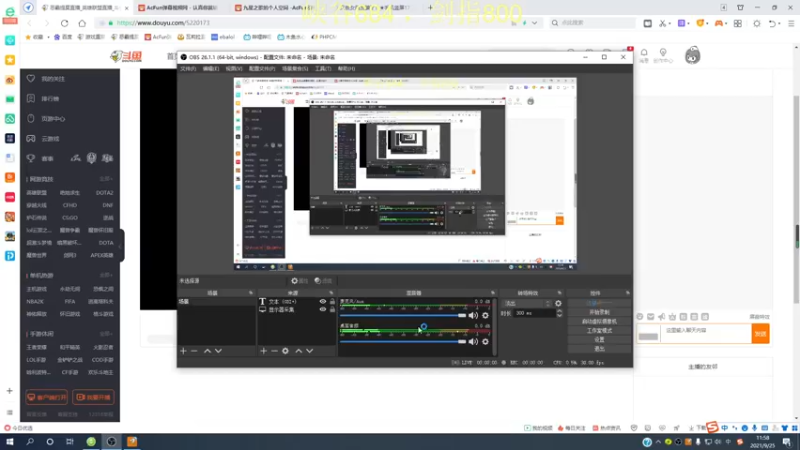Click 退出 in OBS controls
The height and width of the screenshot is (450, 800).
pos(599,349)
